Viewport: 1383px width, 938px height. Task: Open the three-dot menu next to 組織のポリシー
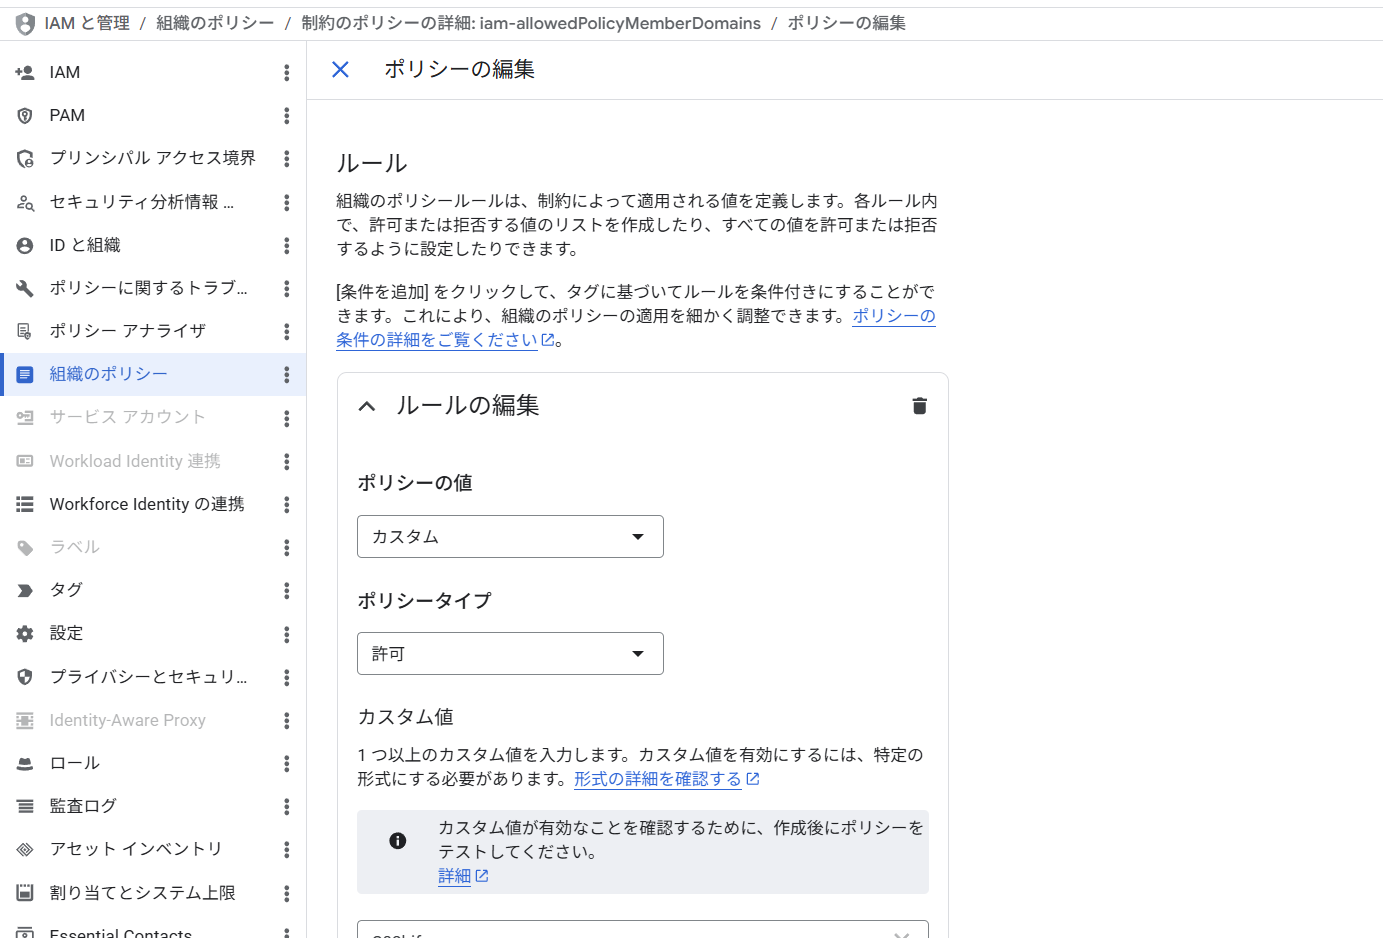coord(286,374)
